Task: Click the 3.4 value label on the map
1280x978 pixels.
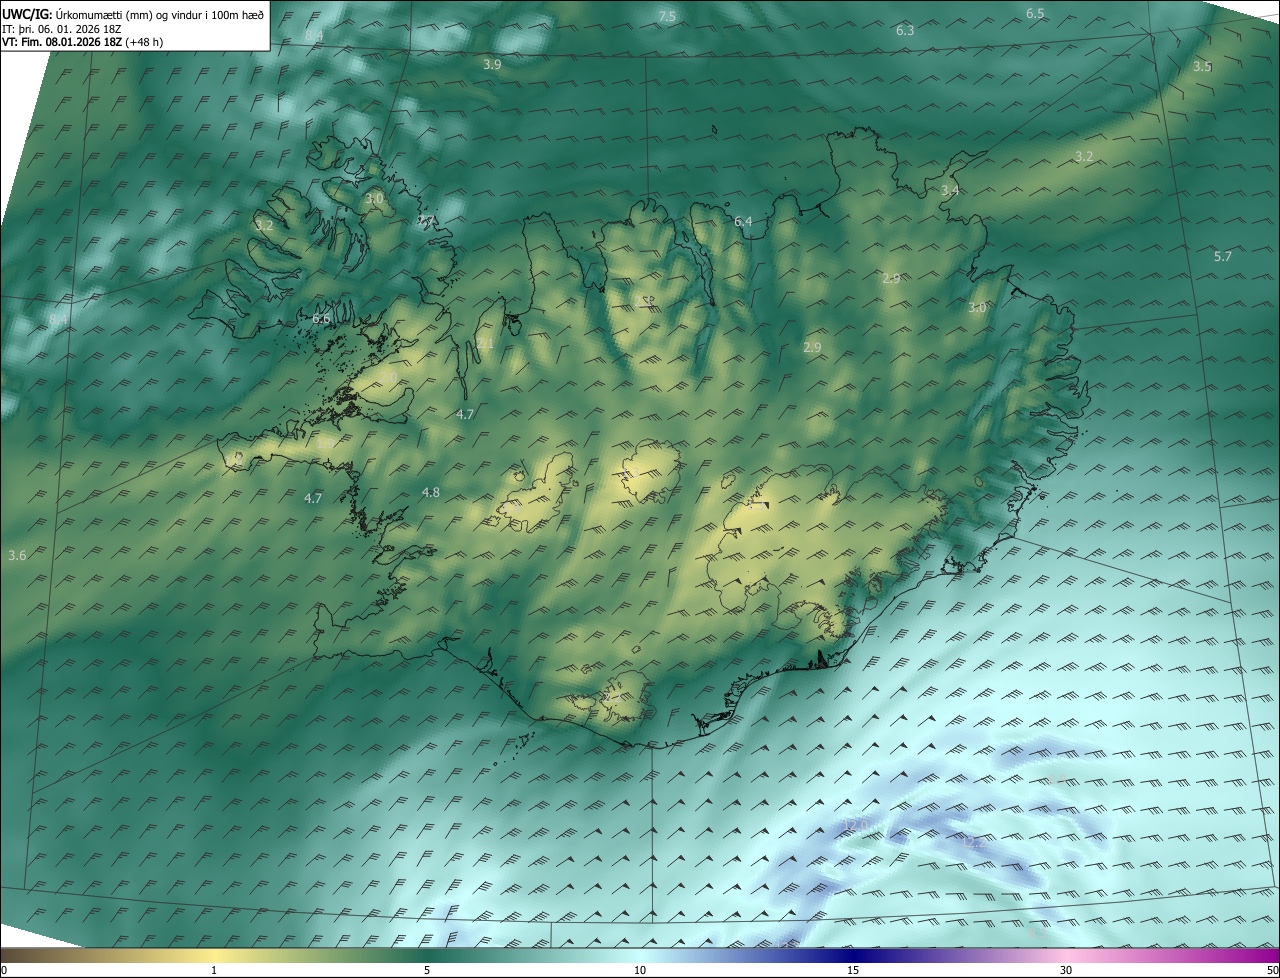Action: click(x=950, y=190)
